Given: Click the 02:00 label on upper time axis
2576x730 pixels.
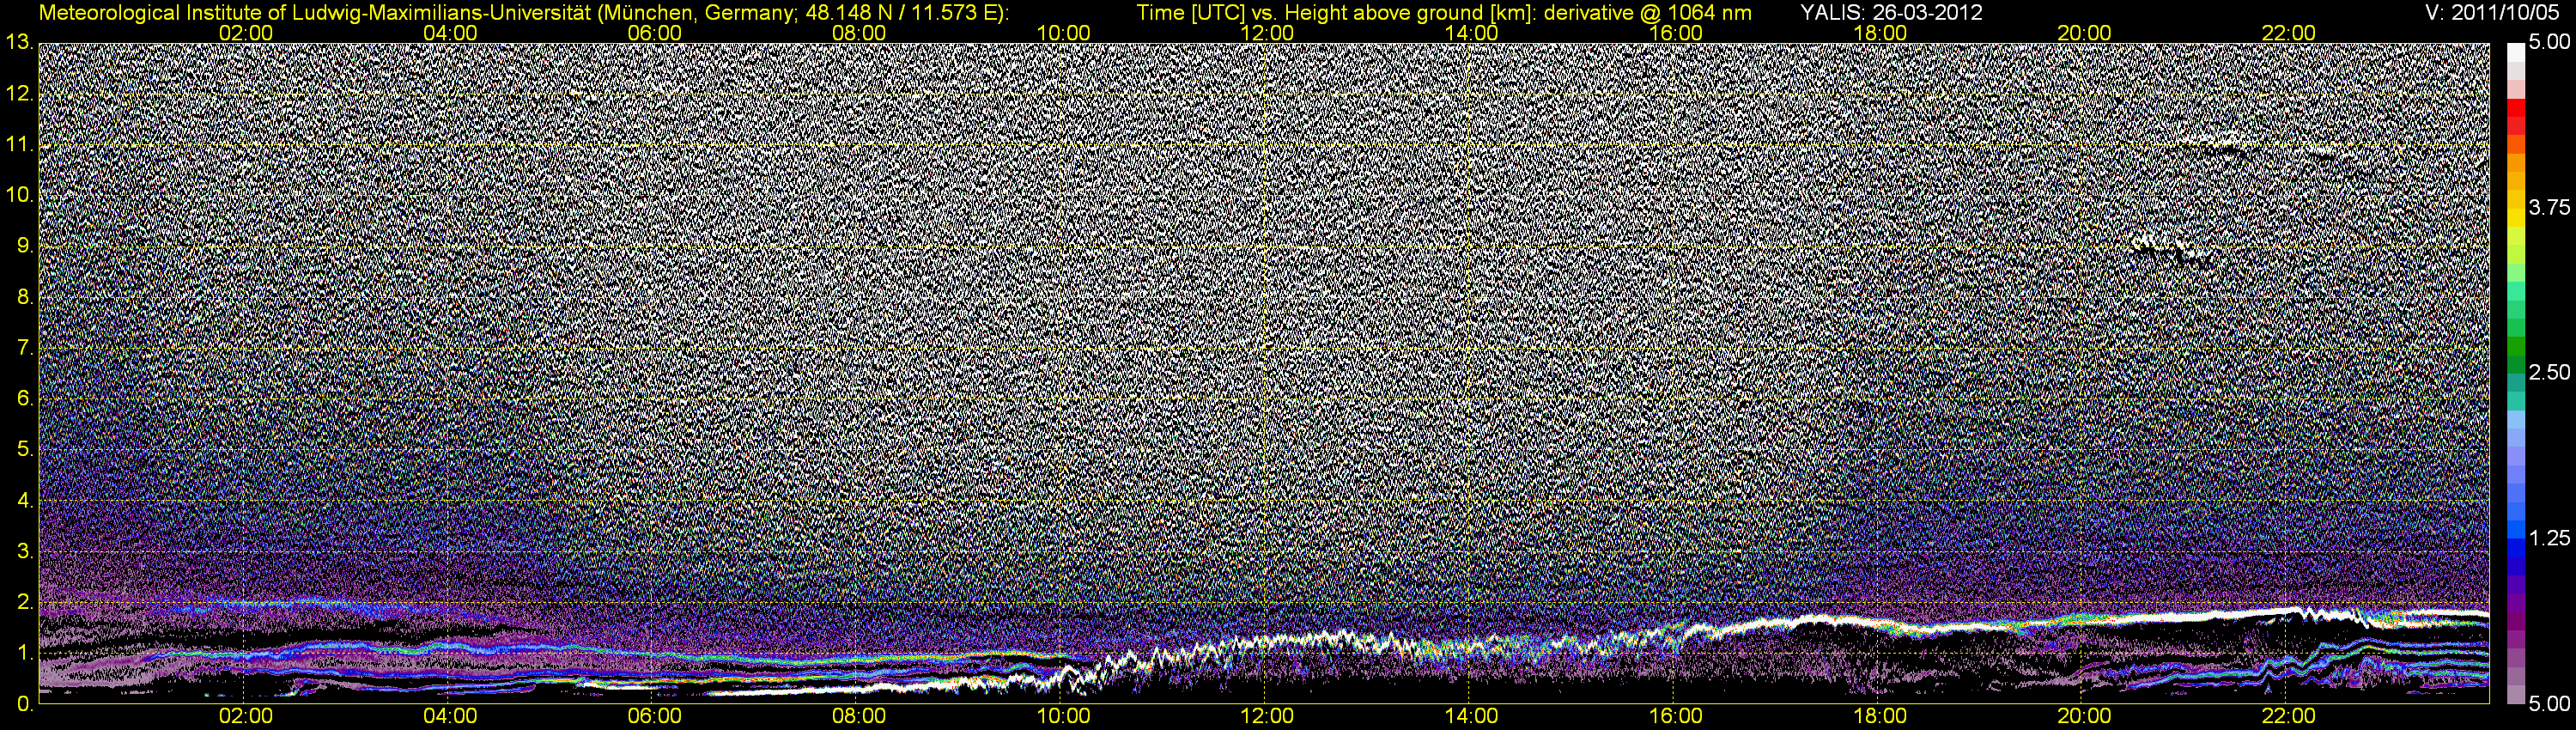Looking at the screenshot, I should point(245,33).
